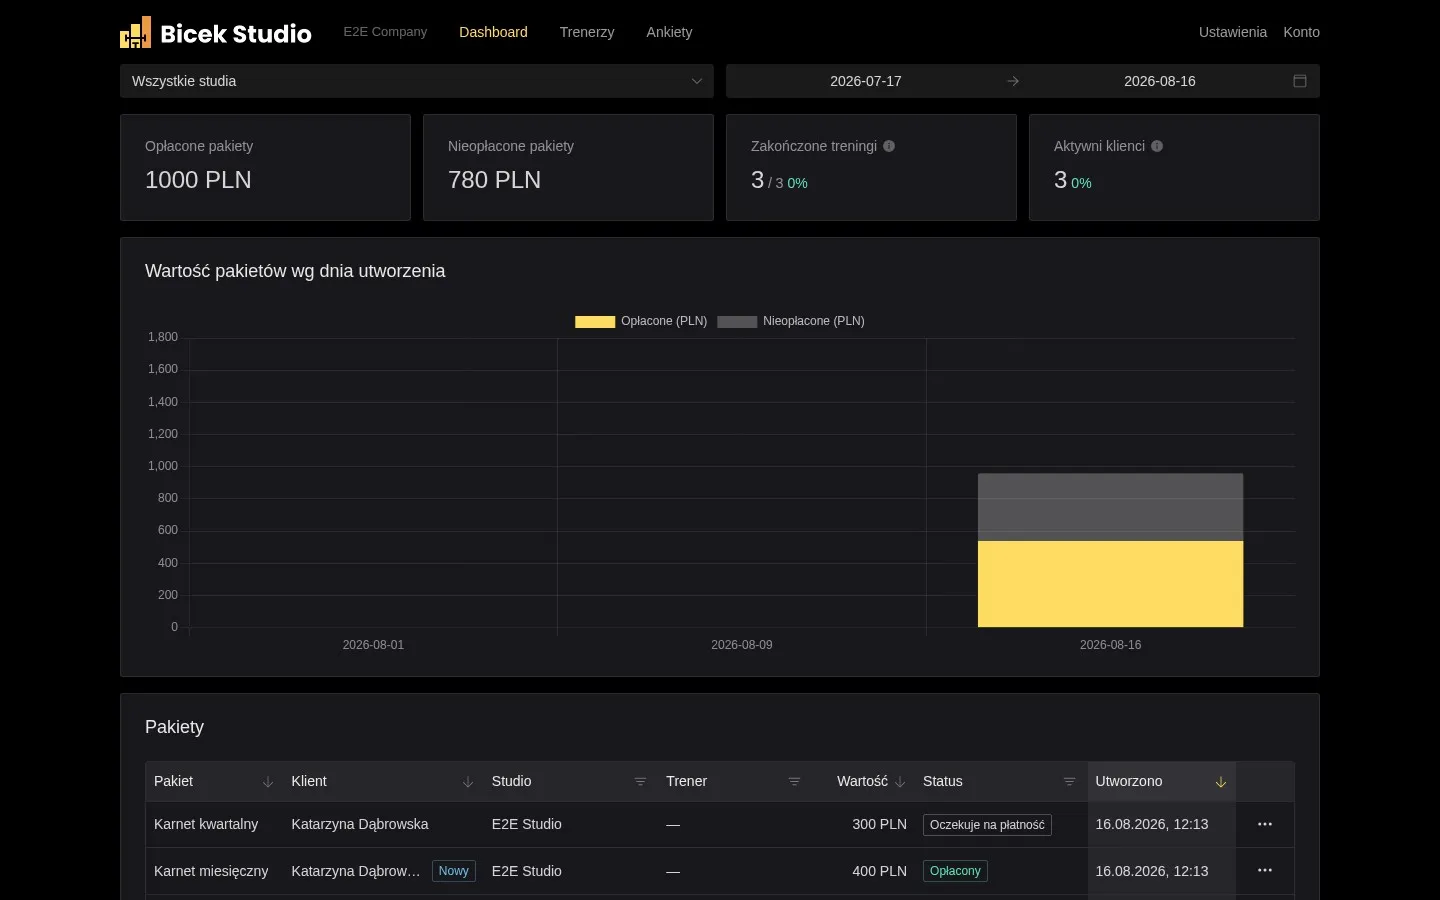Viewport: 1440px width, 900px height.
Task: Open Ustawienia link
Action: pos(1233,32)
